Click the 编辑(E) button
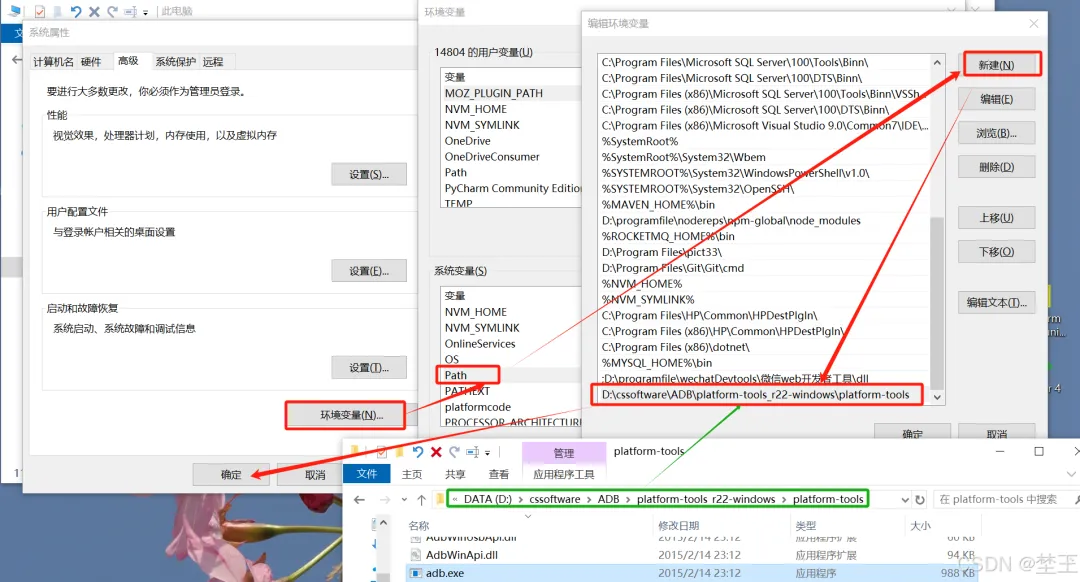The image size is (1080, 582). tap(997, 99)
